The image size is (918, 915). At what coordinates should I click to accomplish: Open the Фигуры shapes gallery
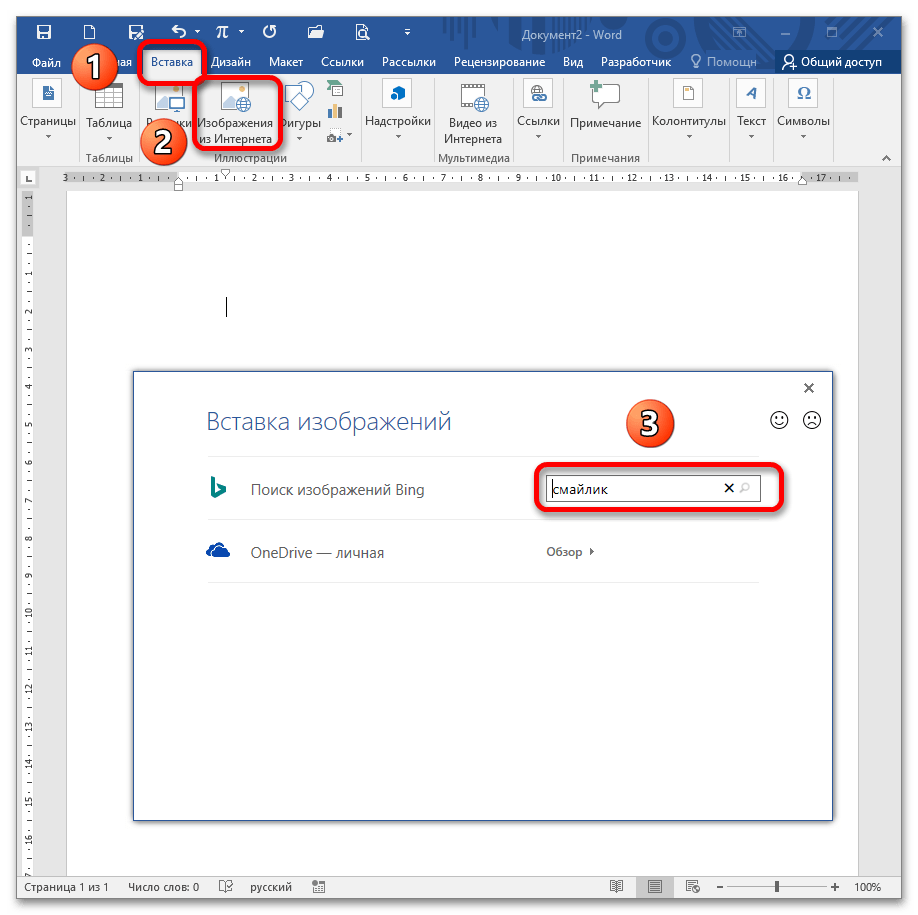[300, 112]
